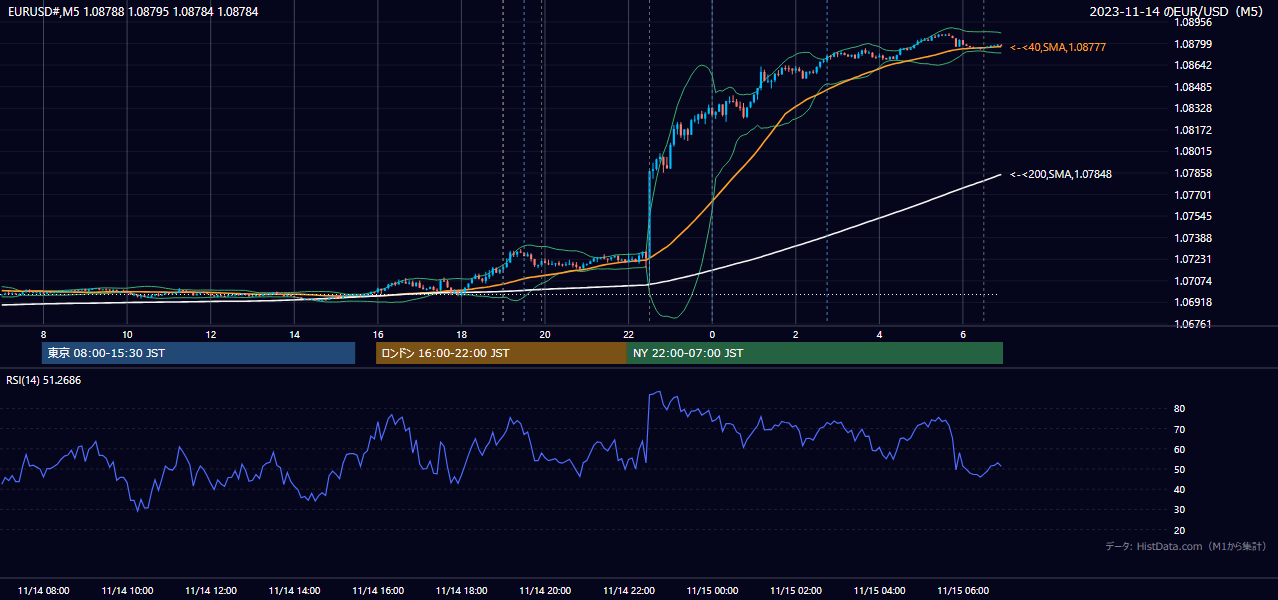Click the bottom time label 11/14 12:00

pyautogui.click(x=211, y=591)
